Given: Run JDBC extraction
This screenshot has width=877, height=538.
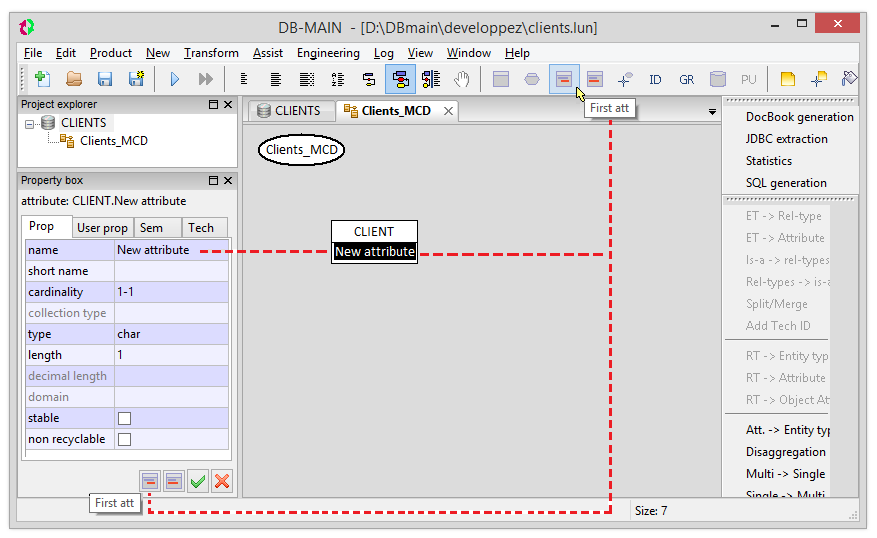Looking at the screenshot, I should coord(786,139).
